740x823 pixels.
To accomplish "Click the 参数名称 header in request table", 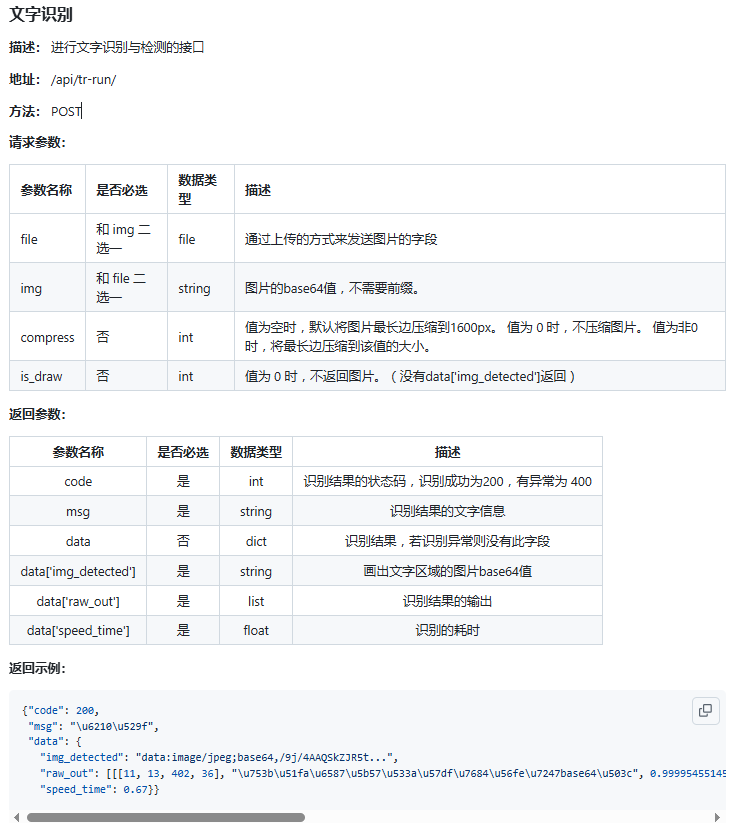I will [x=46, y=190].
